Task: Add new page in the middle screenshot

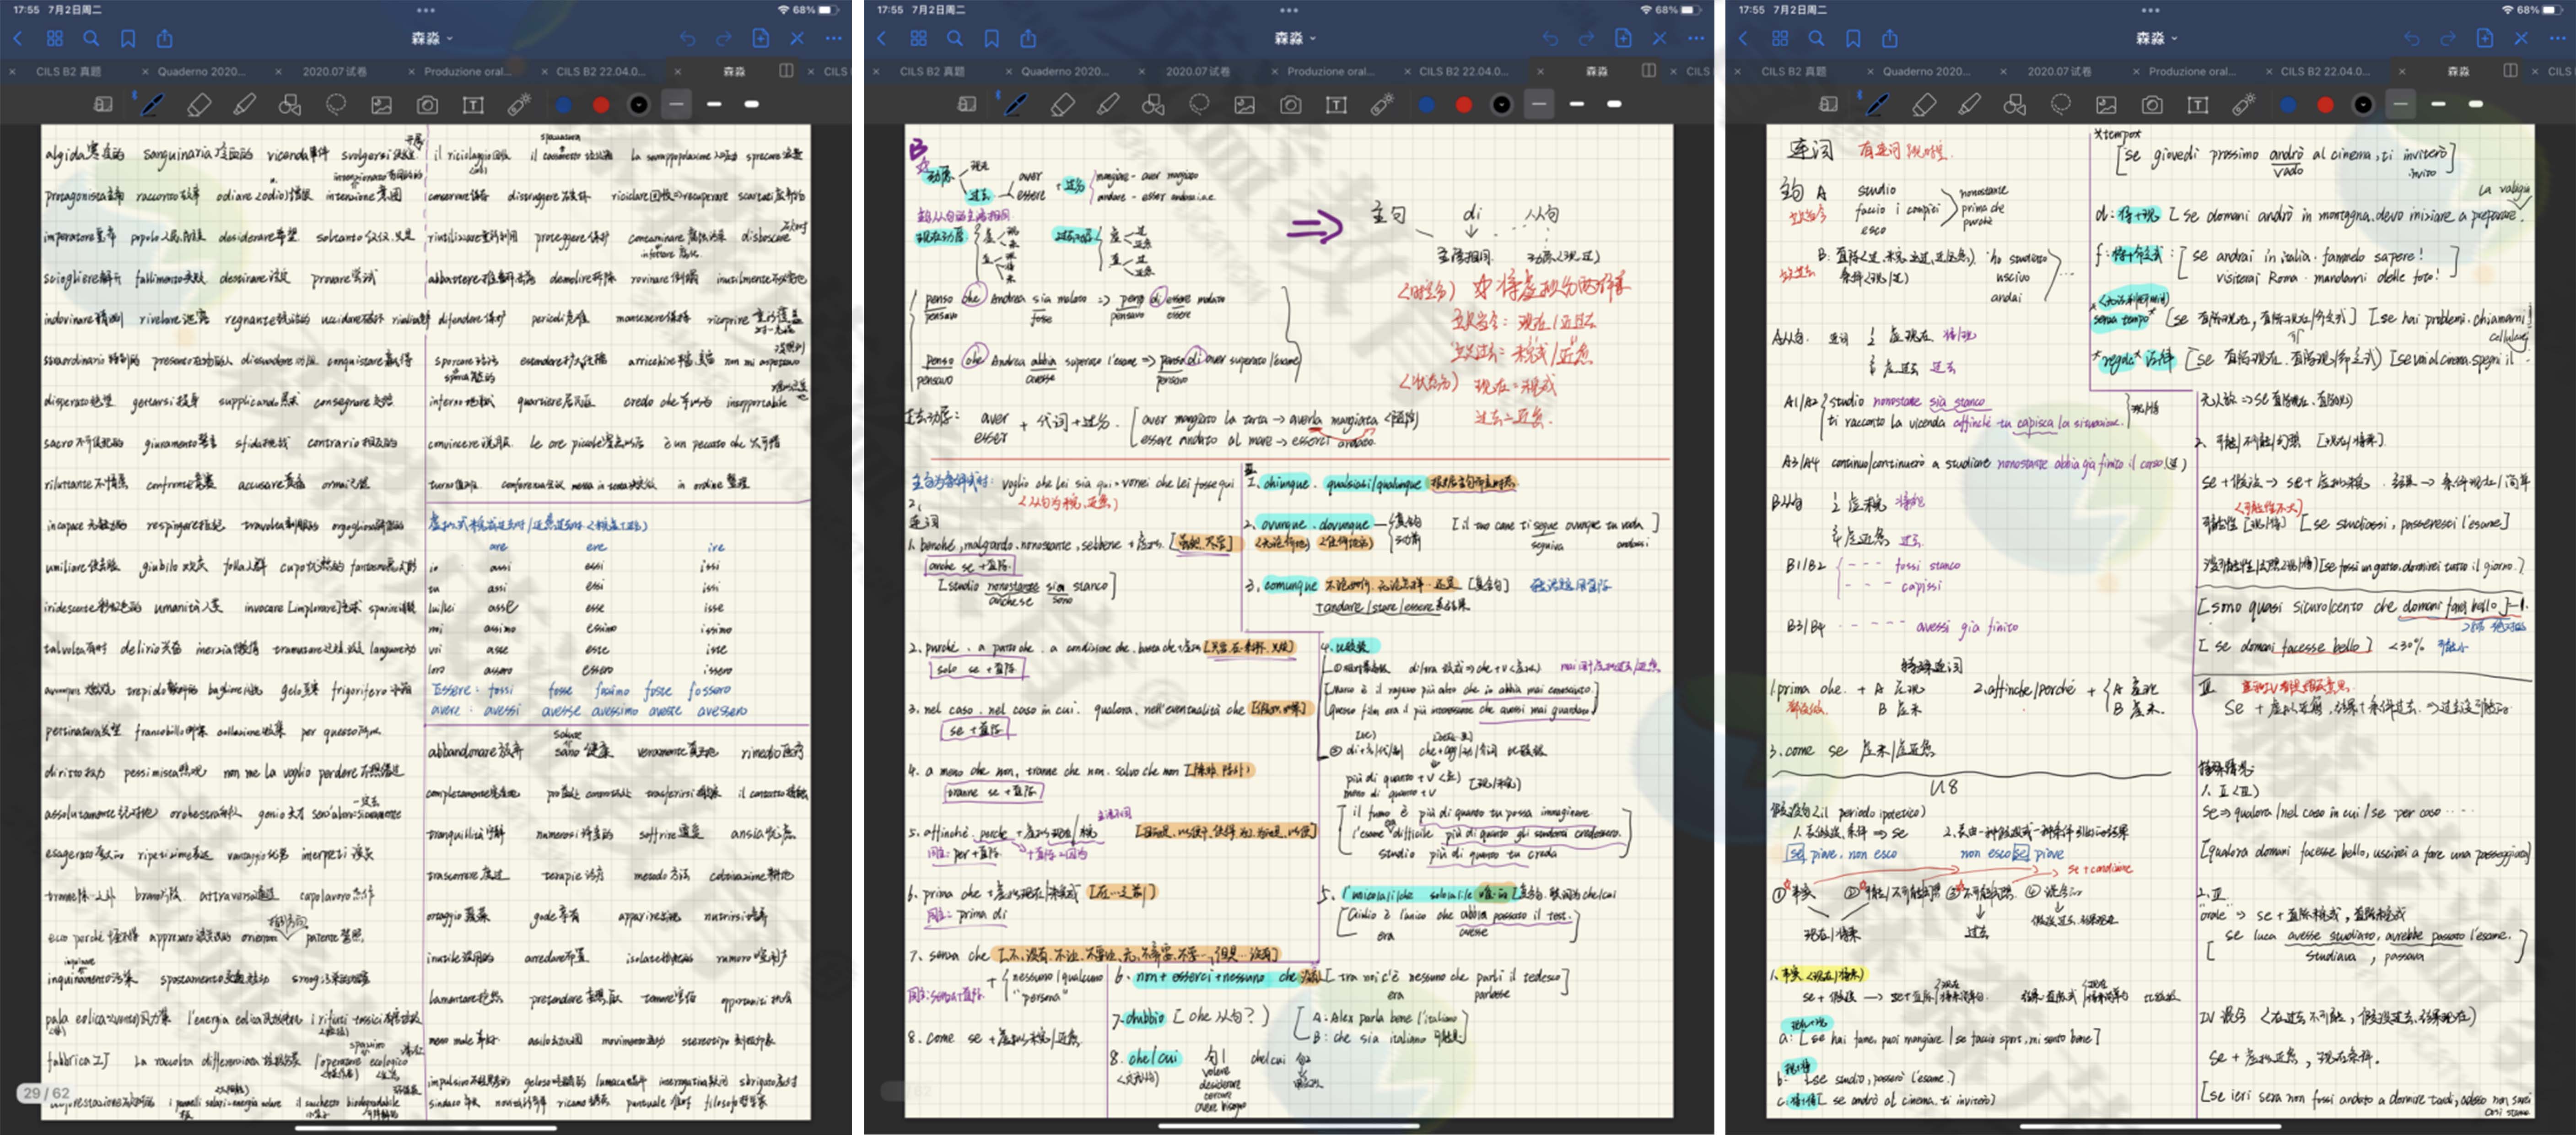Action: [x=1623, y=38]
